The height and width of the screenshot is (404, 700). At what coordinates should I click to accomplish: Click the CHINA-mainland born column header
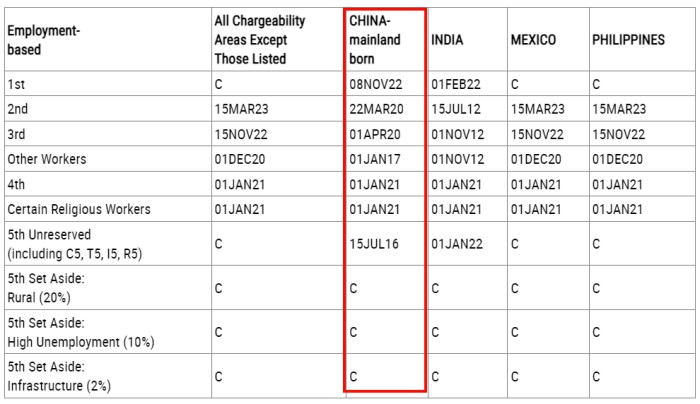[375, 39]
